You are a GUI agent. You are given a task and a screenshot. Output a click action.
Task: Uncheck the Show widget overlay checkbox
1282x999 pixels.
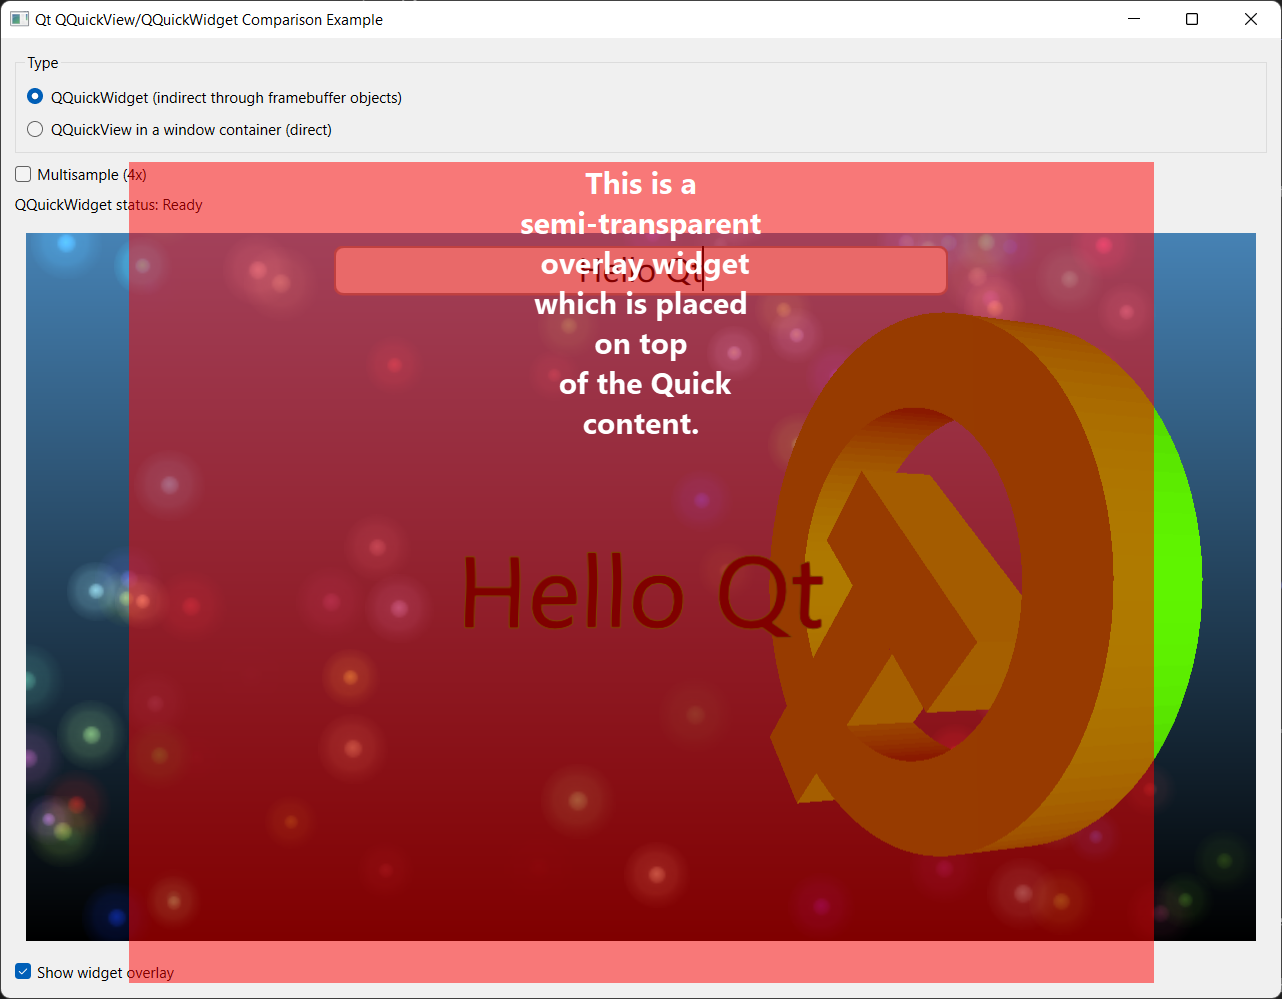23,972
